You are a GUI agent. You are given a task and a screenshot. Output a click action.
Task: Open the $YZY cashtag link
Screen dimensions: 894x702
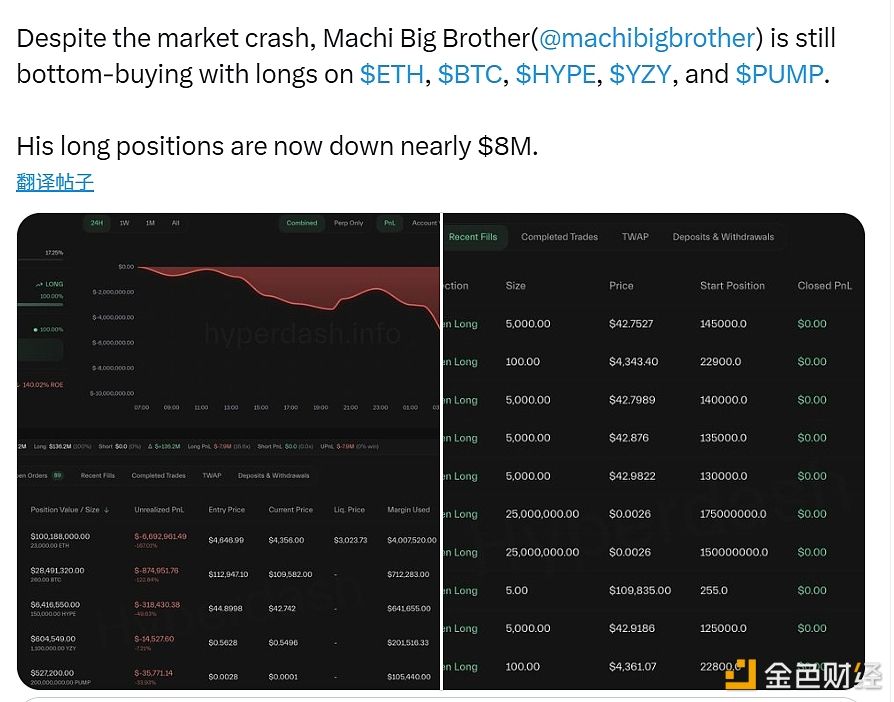click(x=640, y=75)
